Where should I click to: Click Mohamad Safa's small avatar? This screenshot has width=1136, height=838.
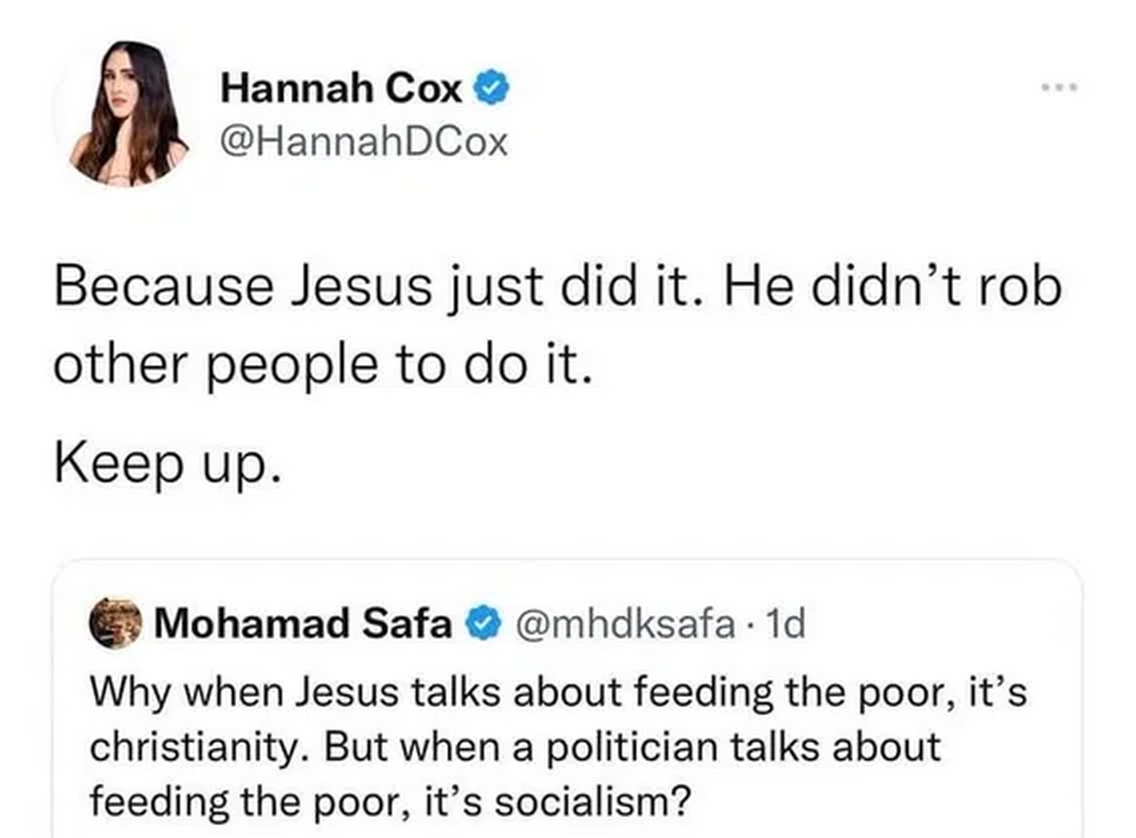pyautogui.click(x=115, y=623)
